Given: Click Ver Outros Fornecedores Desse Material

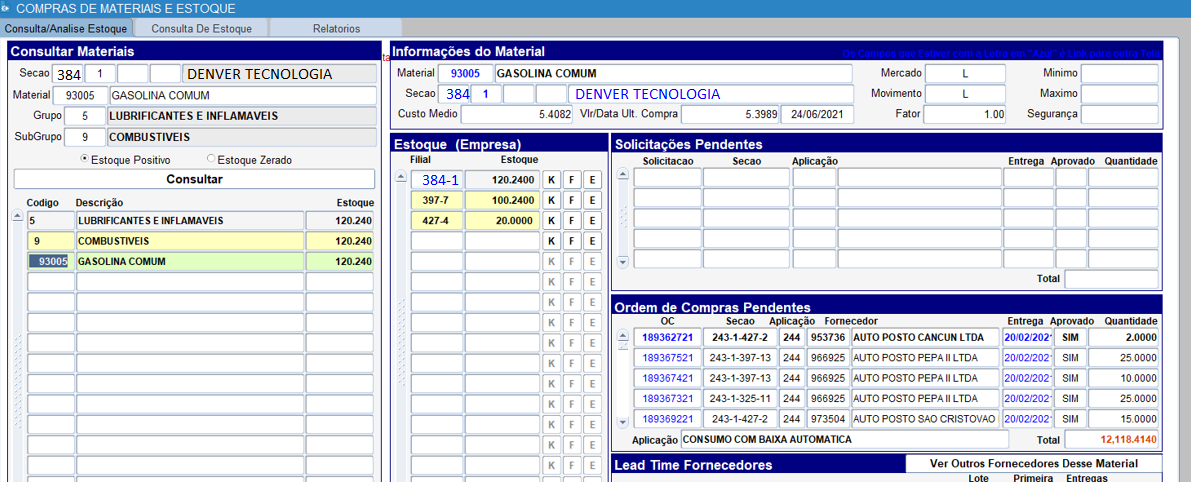Looking at the screenshot, I should [x=1033, y=463].
